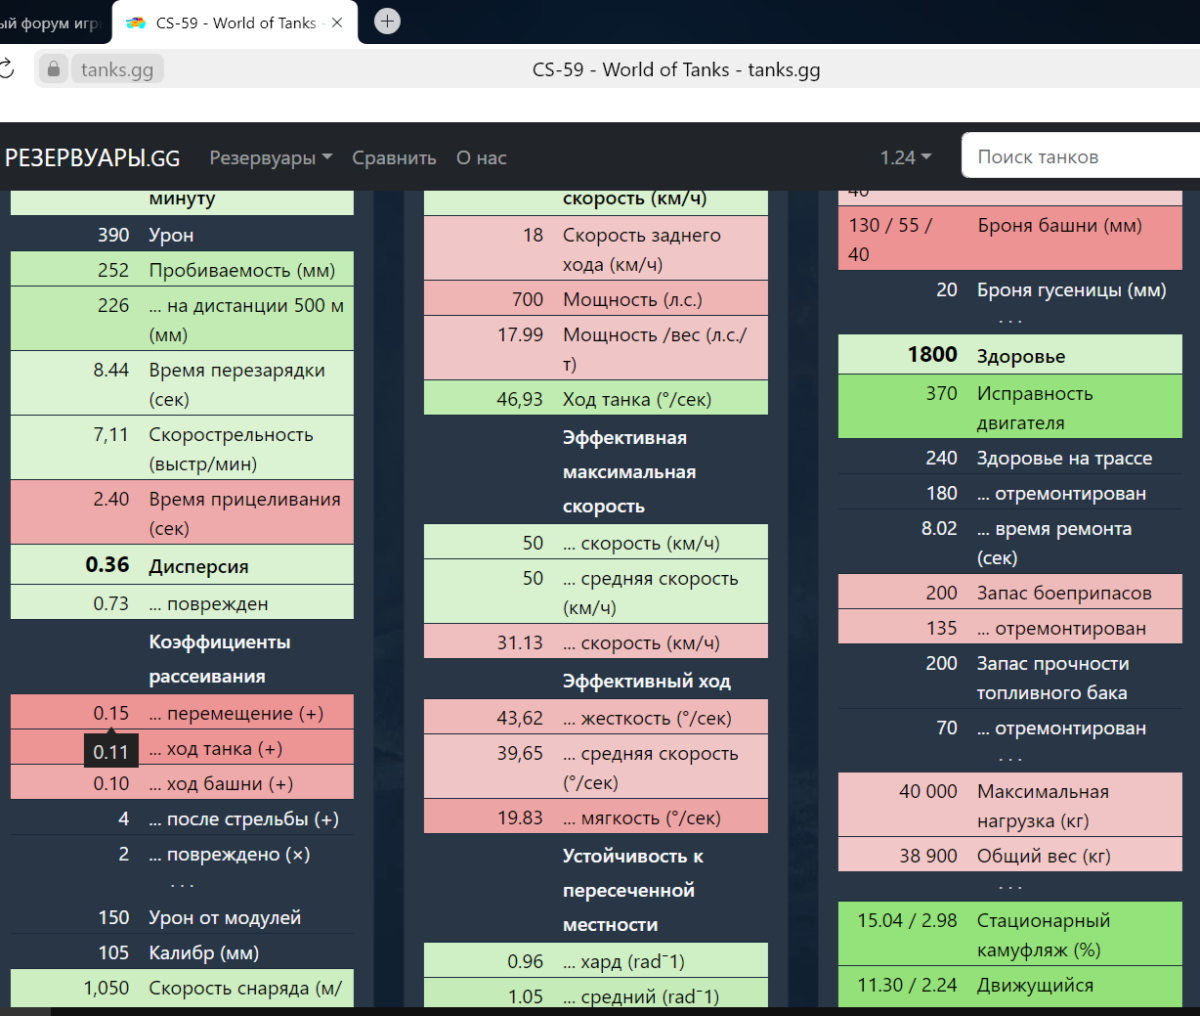Open the РЕЗЕРВУАРЫ.GG home logo link
The width and height of the screenshot is (1200, 1016).
[x=92, y=158]
